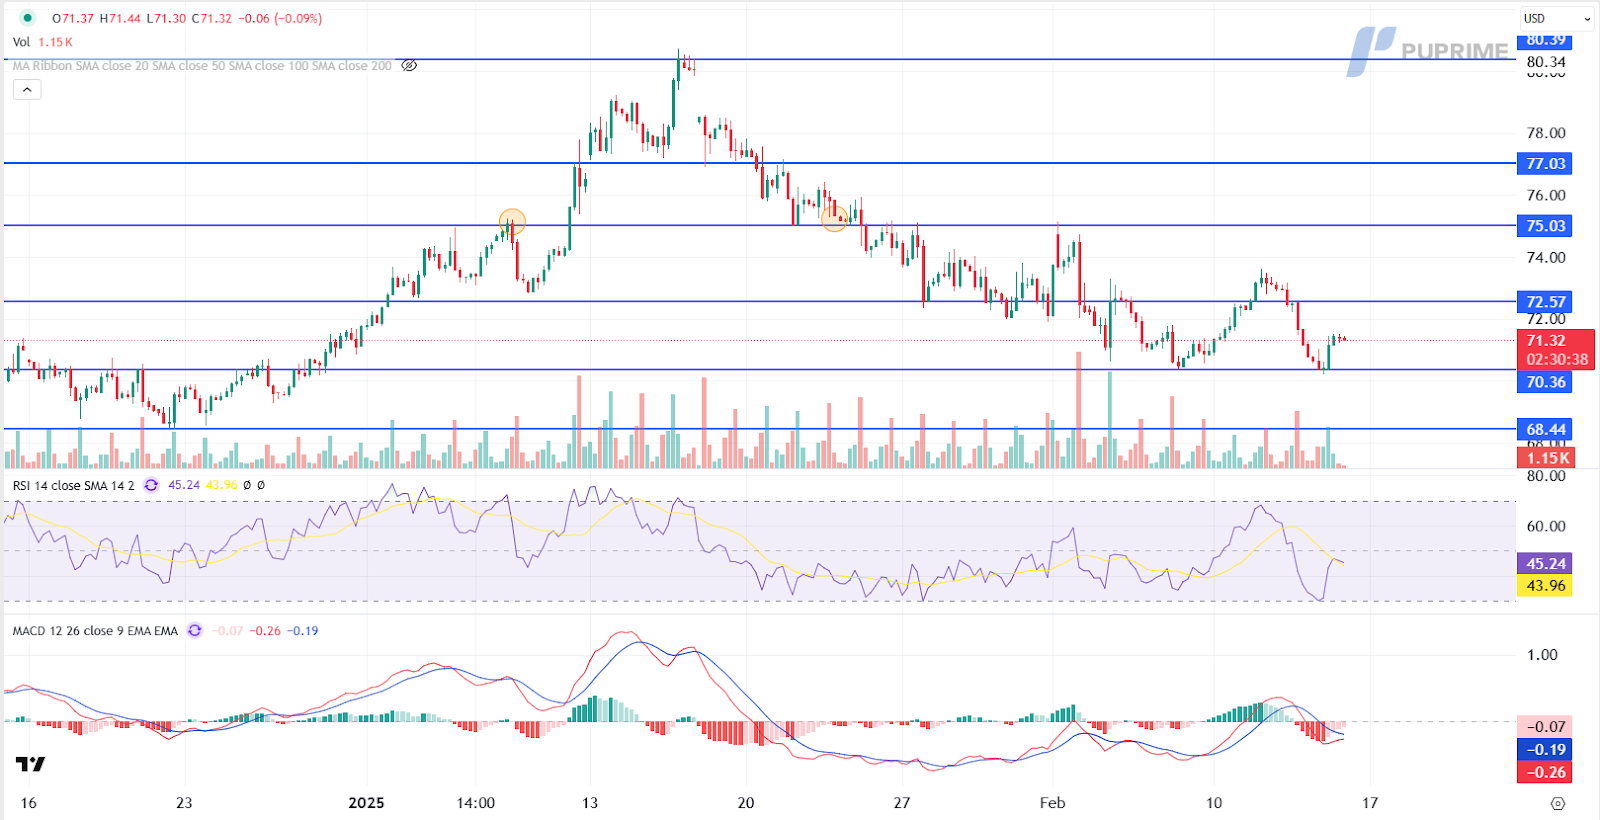The height and width of the screenshot is (820, 1600).
Task: Click the 78.00 price scale value
Action: (x=1546, y=133)
